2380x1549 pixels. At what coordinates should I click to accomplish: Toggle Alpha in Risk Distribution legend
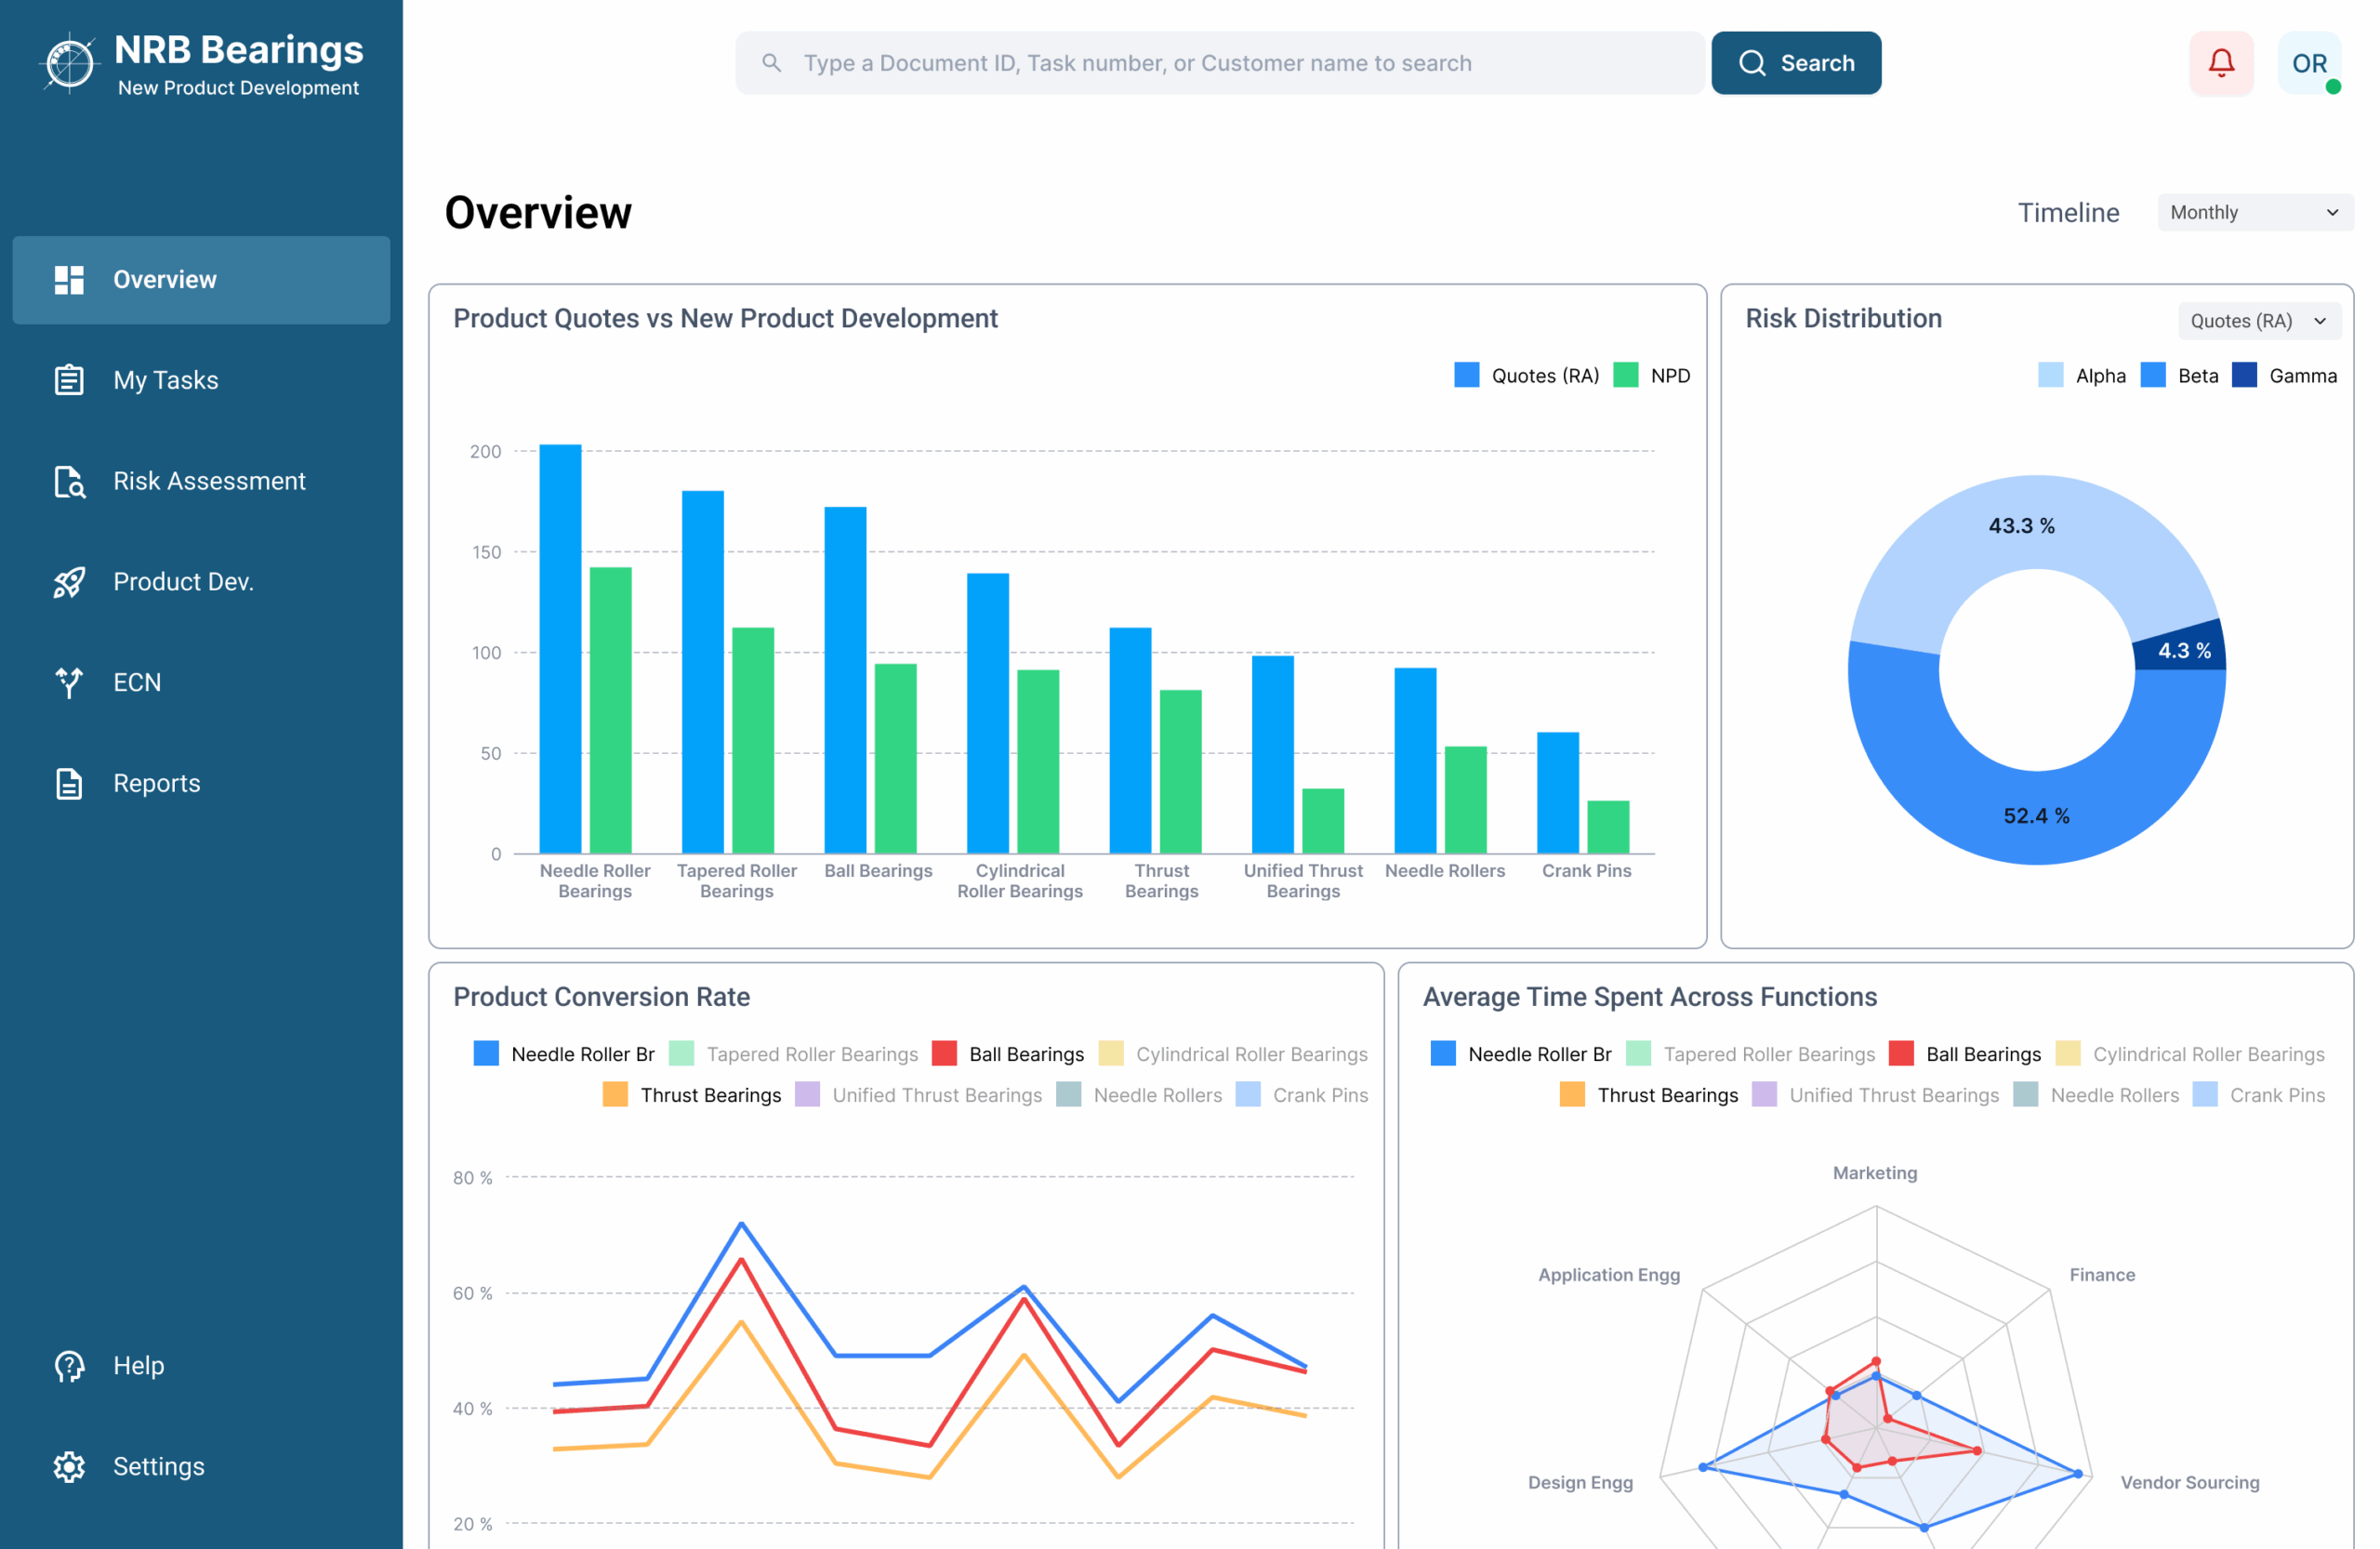tap(2082, 376)
